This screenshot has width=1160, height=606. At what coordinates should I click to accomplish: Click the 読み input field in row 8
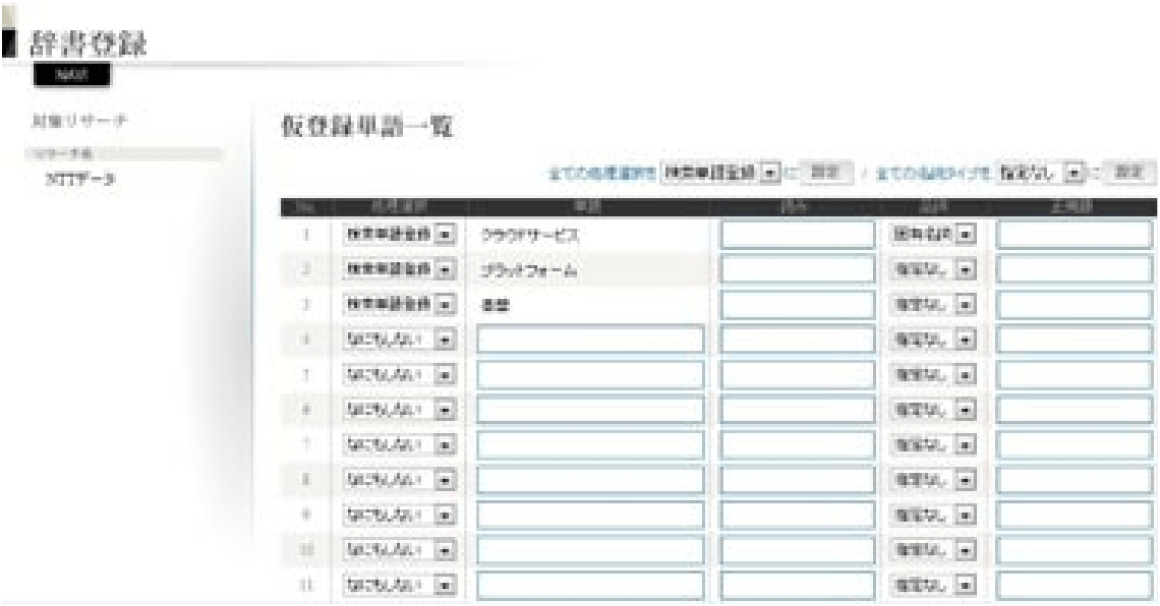point(797,480)
